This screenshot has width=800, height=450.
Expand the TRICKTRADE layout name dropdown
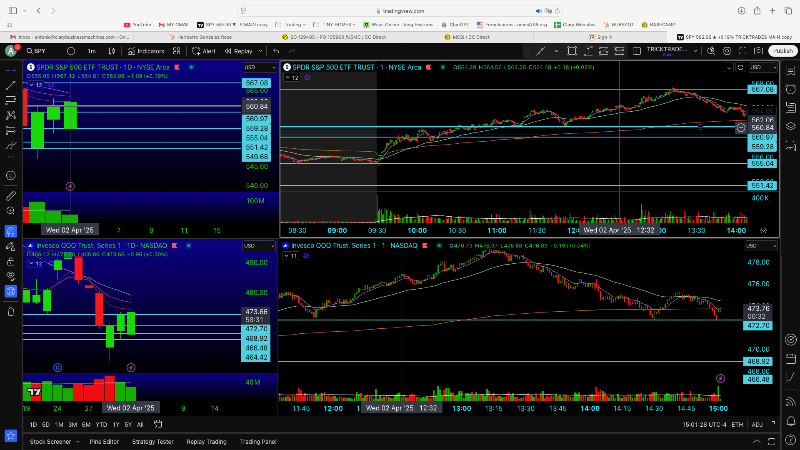[x=695, y=51]
